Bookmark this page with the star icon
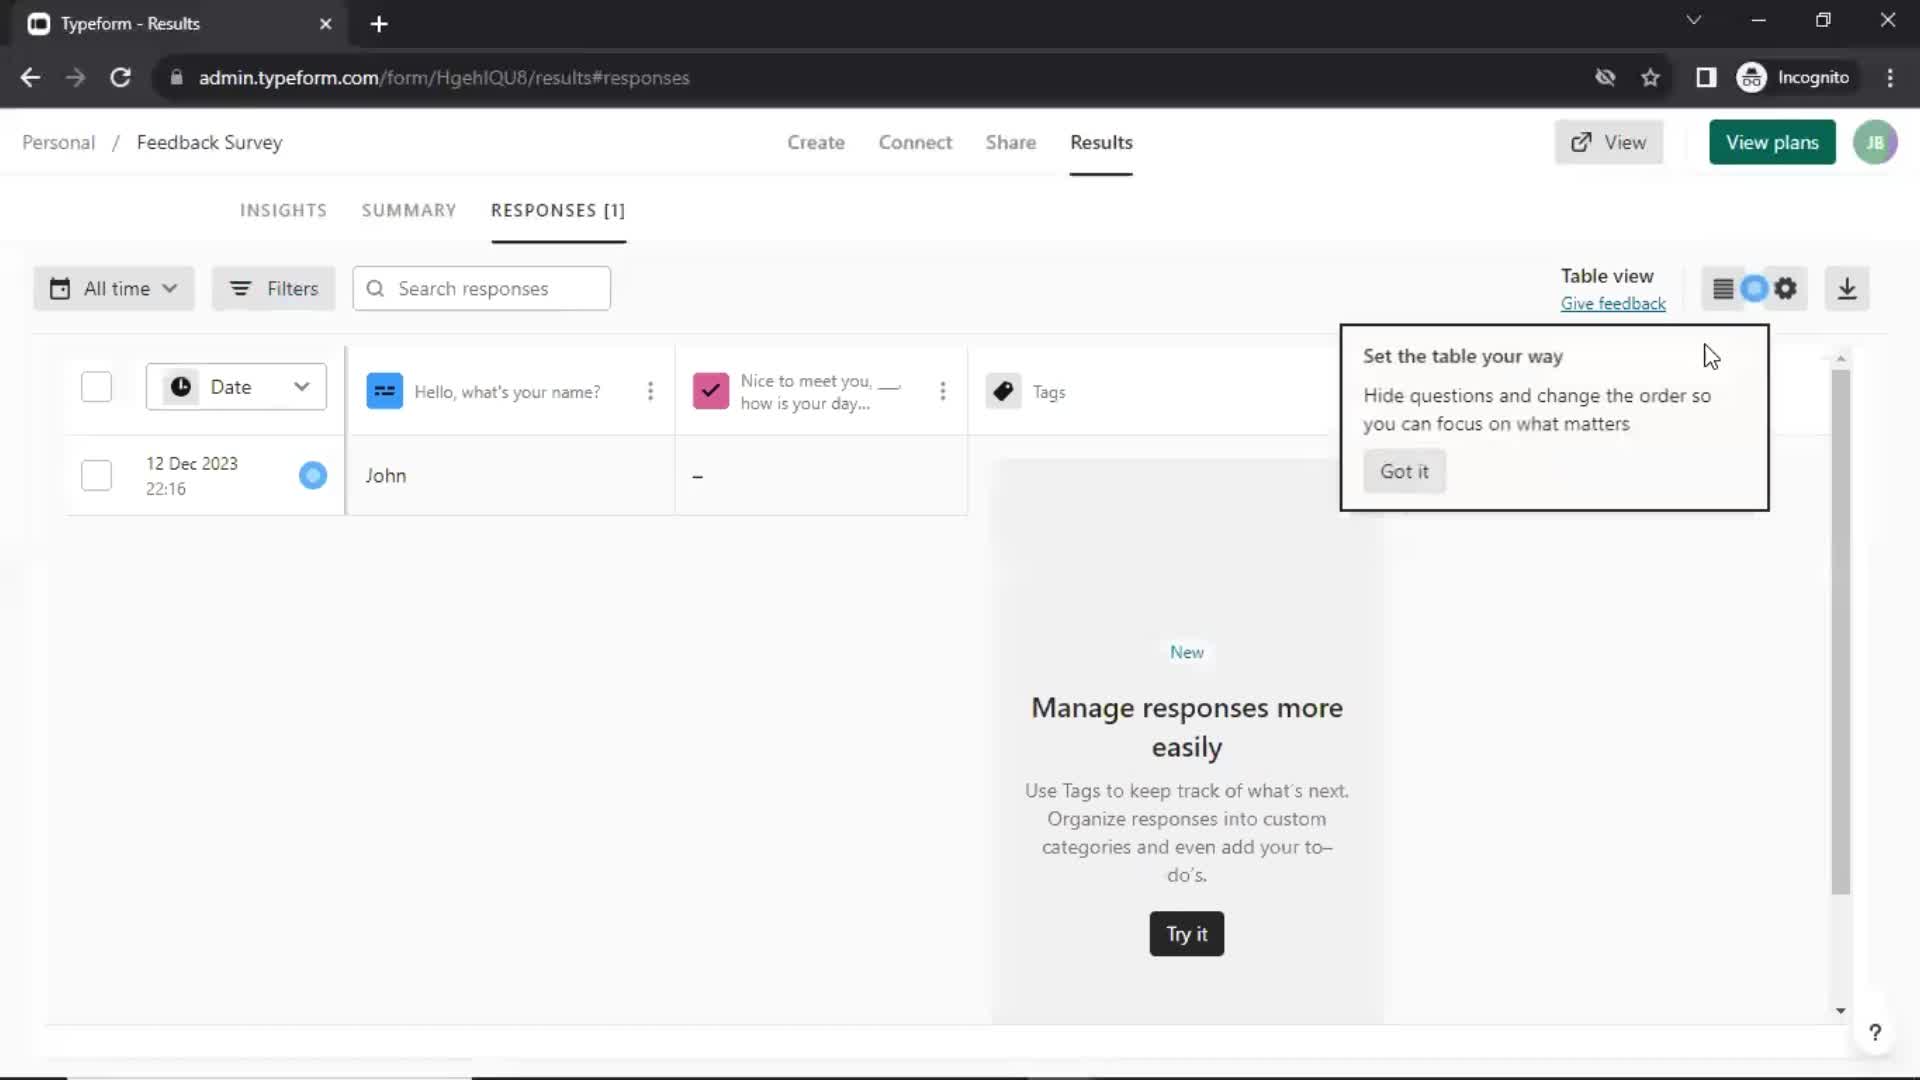1920x1080 pixels. pos(1650,78)
